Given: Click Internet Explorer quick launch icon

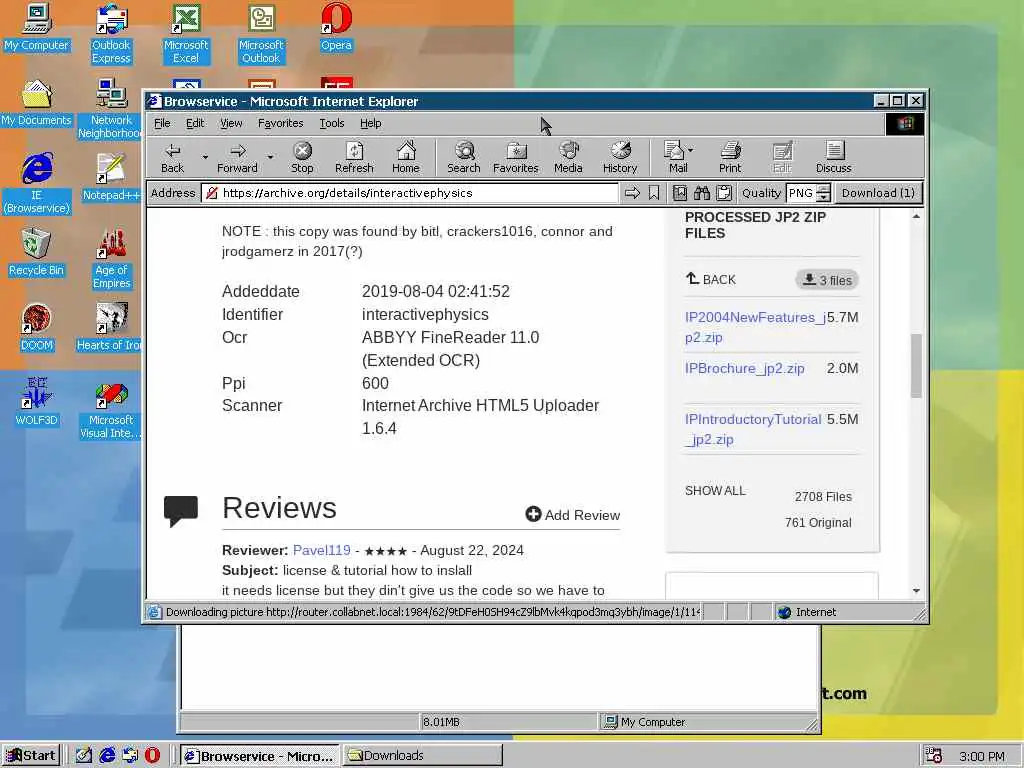Looking at the screenshot, I should point(106,756).
